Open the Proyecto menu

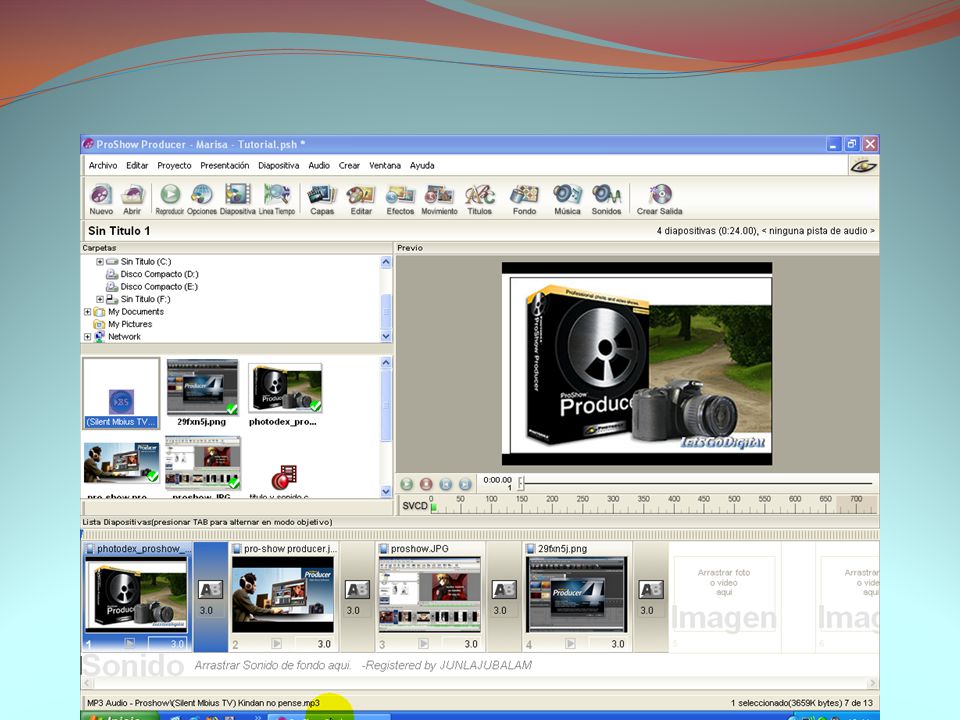[x=174, y=165]
